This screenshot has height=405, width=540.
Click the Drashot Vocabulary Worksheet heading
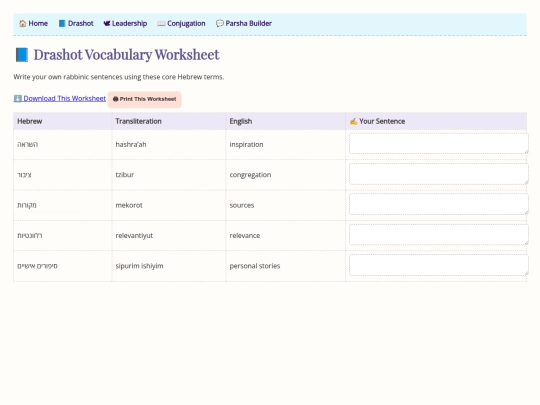(126, 55)
